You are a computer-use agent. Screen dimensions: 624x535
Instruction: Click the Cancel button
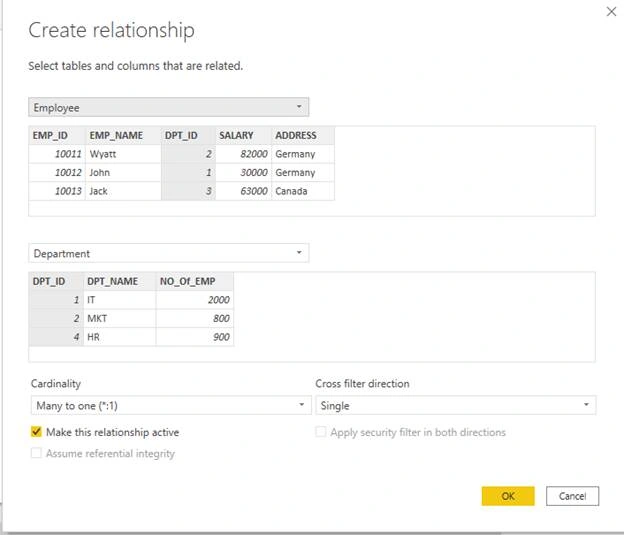click(572, 496)
